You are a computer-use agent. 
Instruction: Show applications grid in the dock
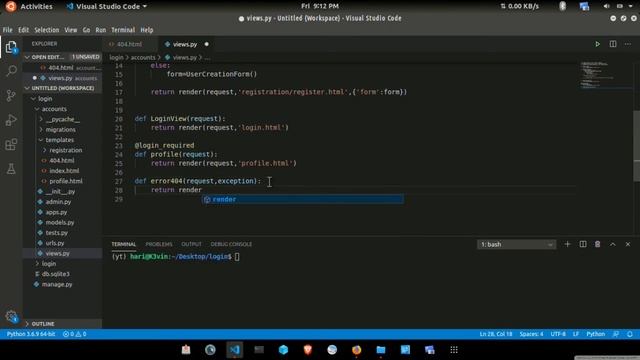(x=454, y=350)
